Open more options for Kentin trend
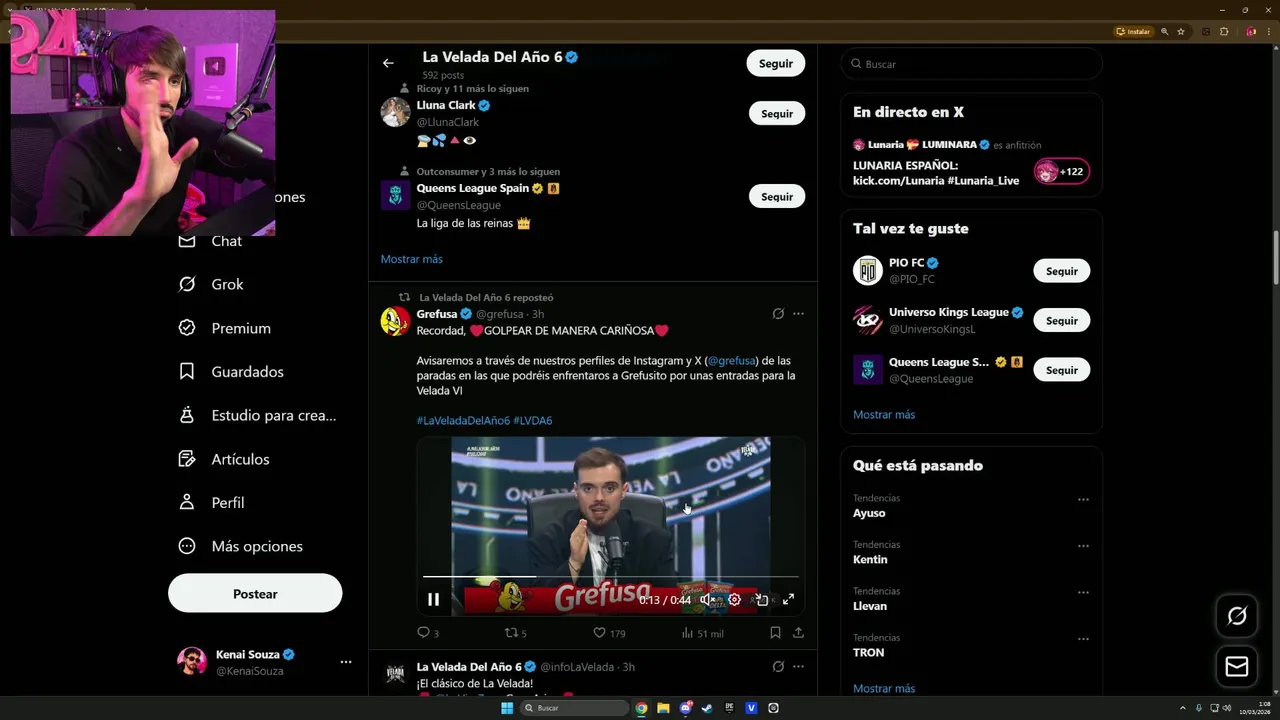1280x720 pixels. 1083,546
